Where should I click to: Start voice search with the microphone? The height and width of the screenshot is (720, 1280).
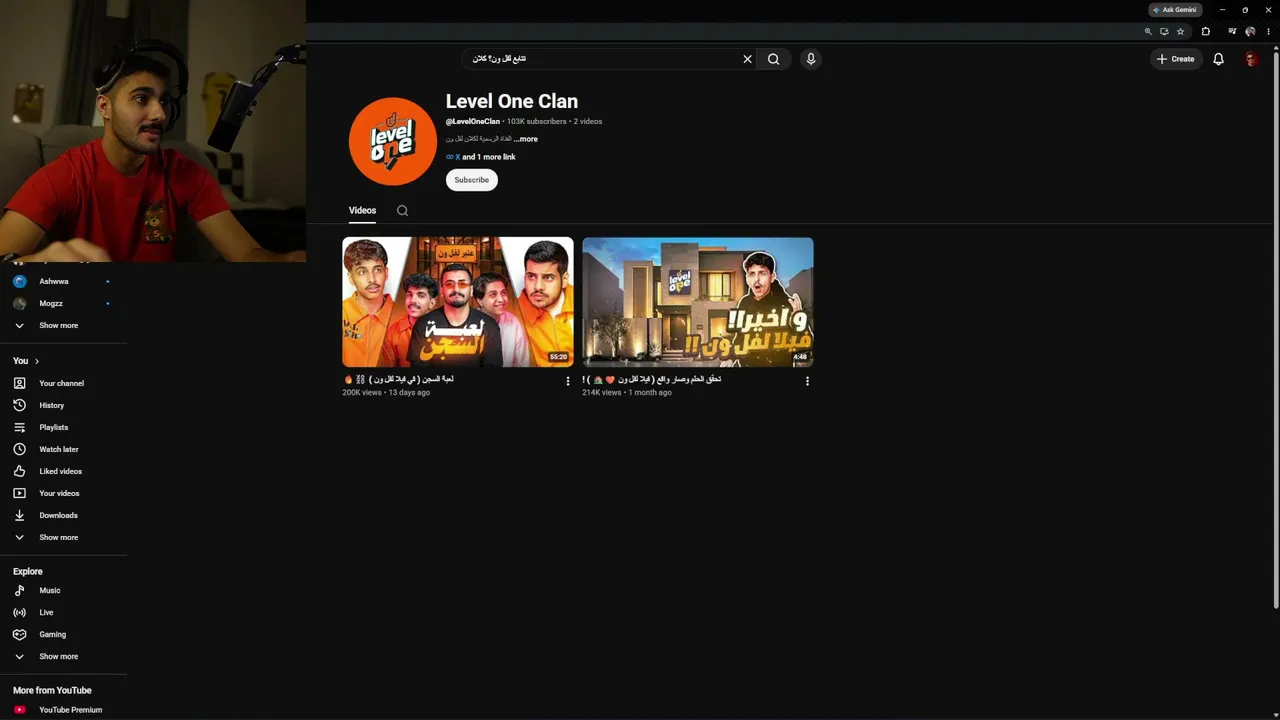pos(811,59)
